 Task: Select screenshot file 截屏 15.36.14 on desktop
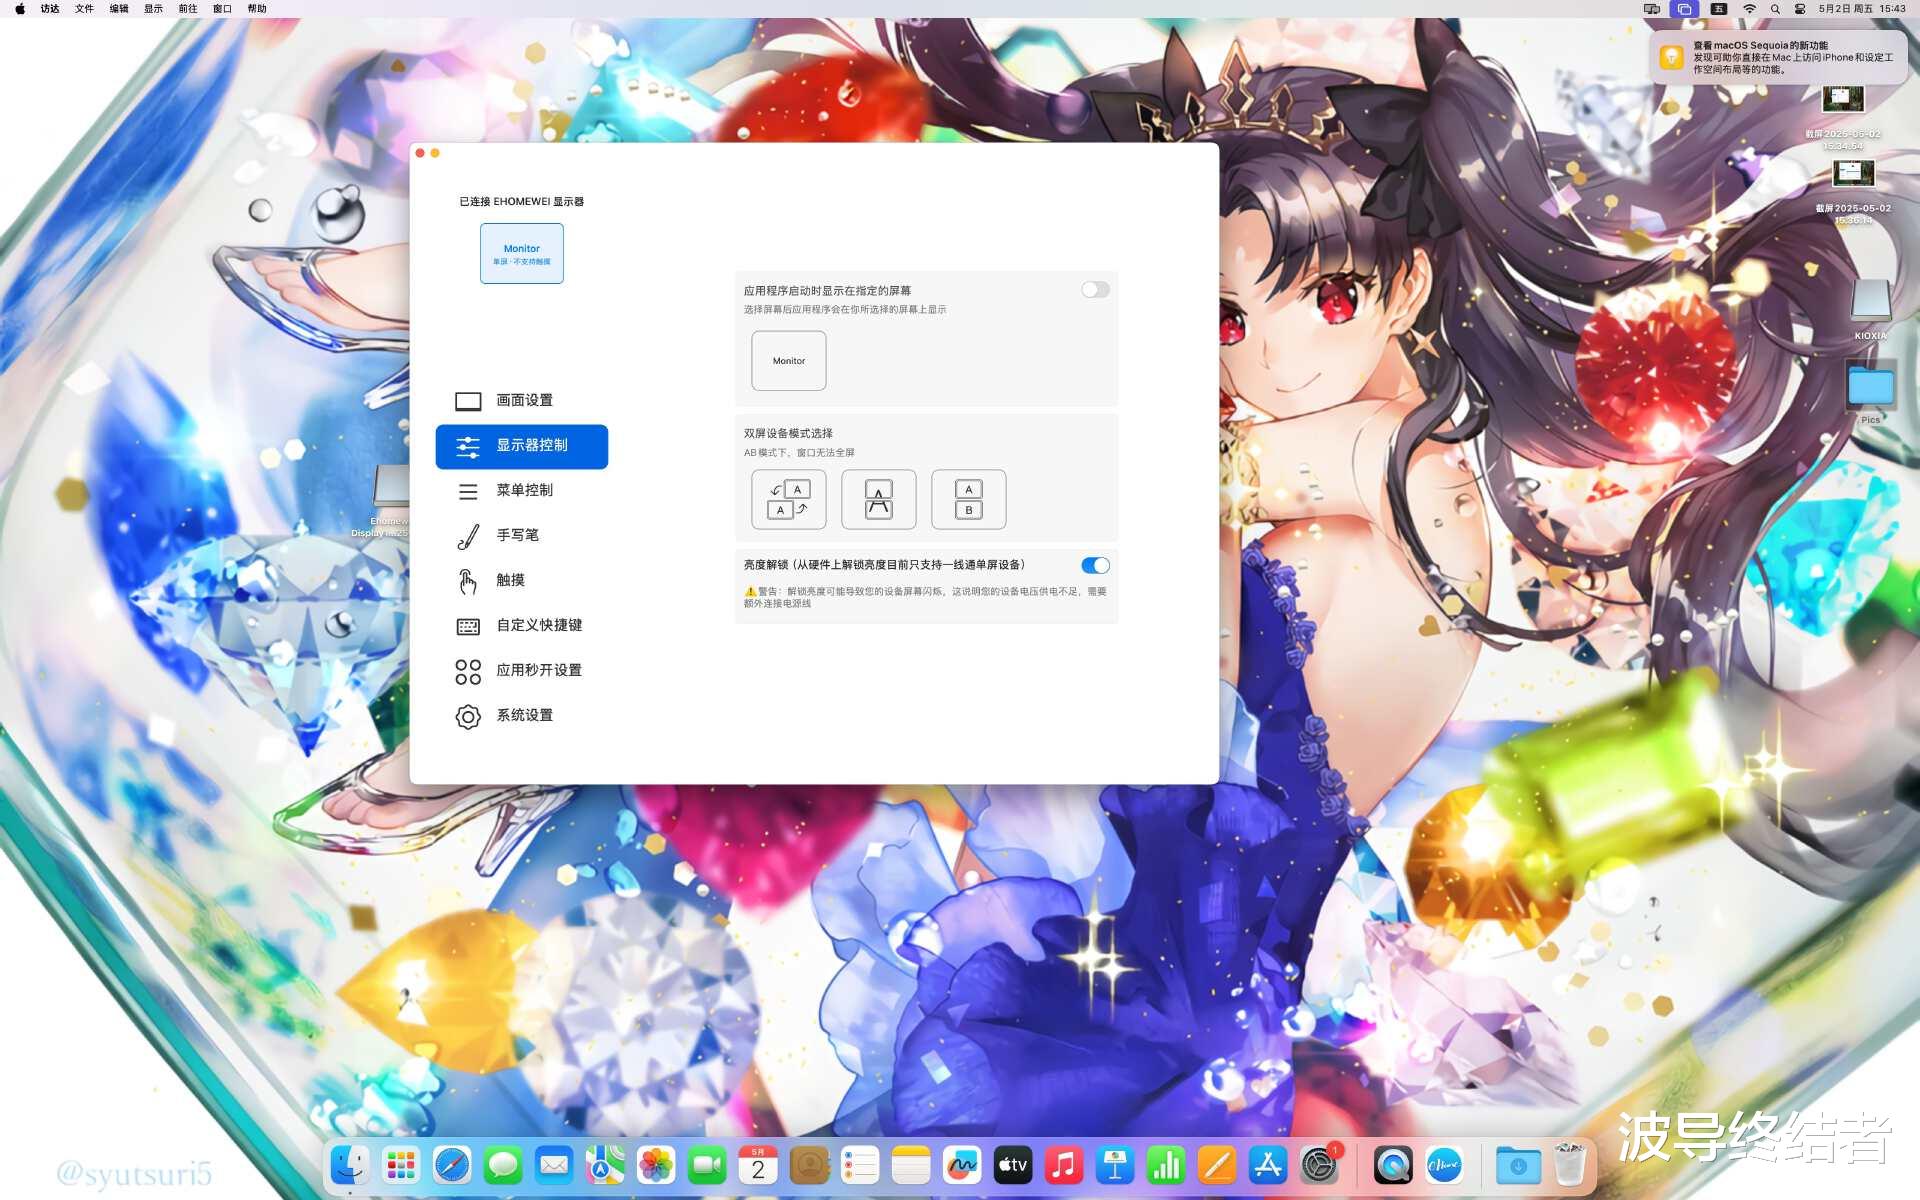[1852, 192]
